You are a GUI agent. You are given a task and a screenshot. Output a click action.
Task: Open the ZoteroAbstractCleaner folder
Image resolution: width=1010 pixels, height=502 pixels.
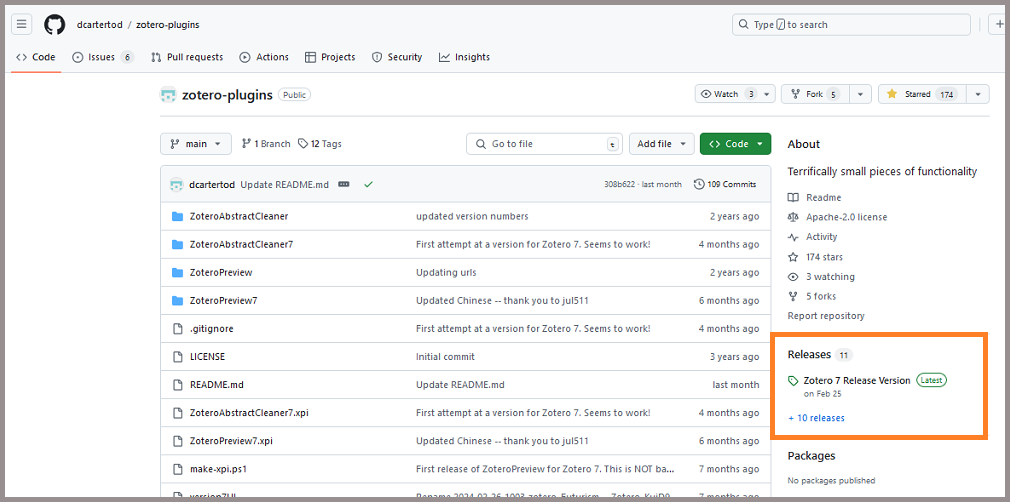[x=239, y=217]
